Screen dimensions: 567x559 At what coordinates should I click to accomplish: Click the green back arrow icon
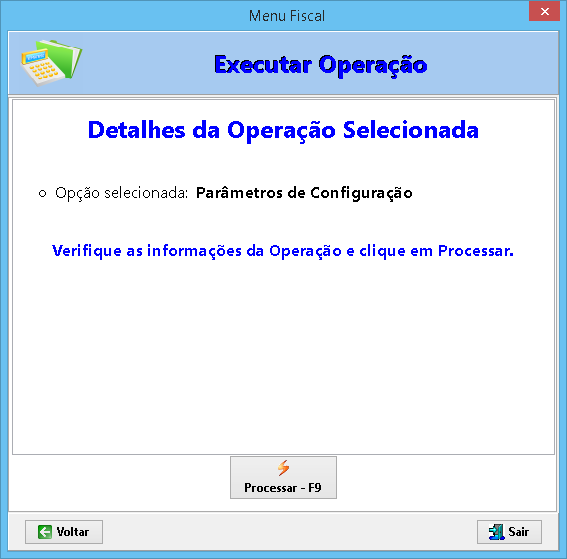(x=45, y=532)
